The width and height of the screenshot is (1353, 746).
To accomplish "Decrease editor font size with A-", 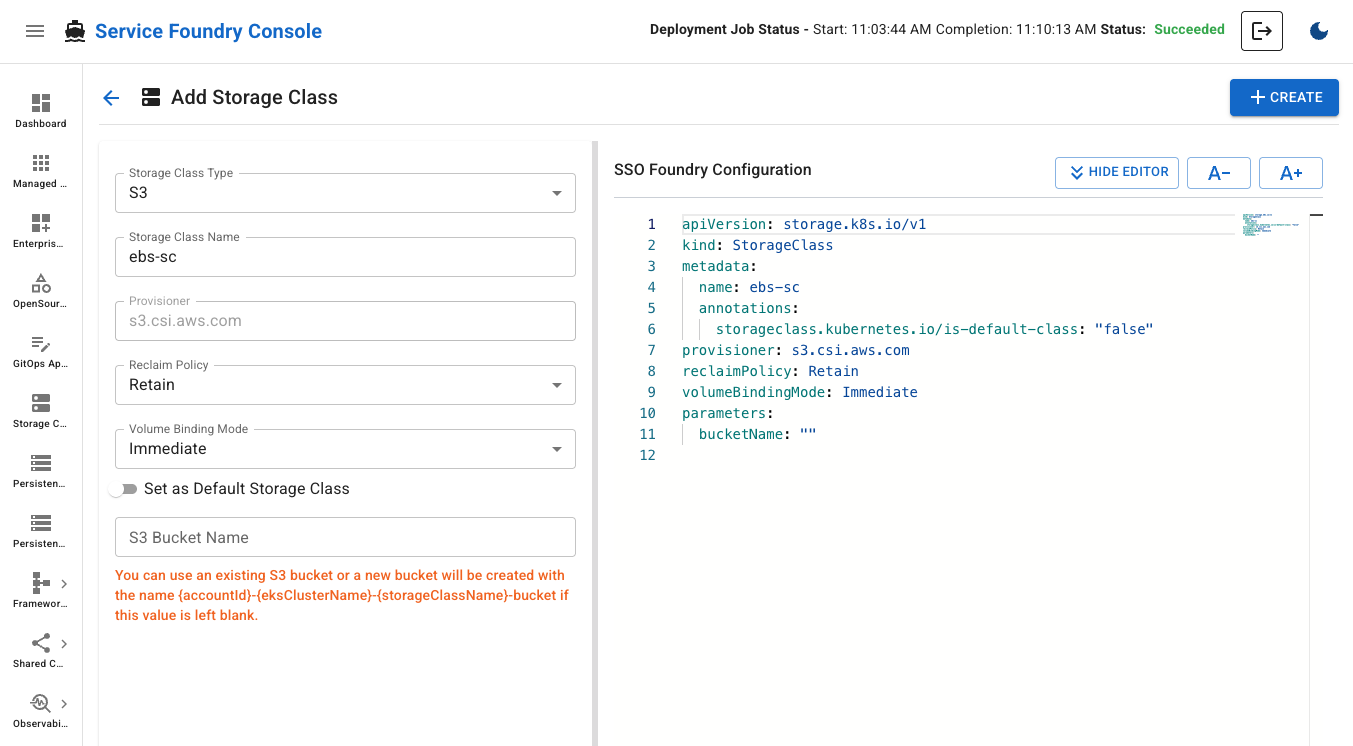I will (x=1218, y=172).
